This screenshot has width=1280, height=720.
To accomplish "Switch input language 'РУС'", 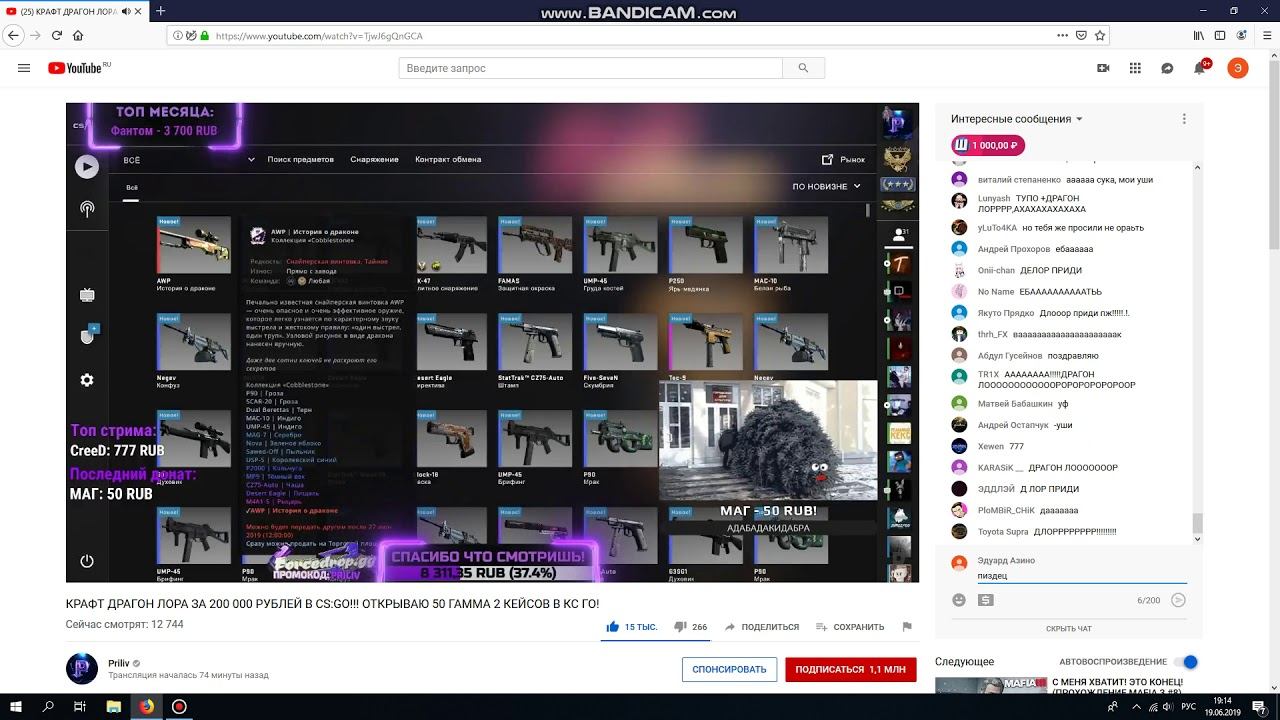I will coord(1191,706).
